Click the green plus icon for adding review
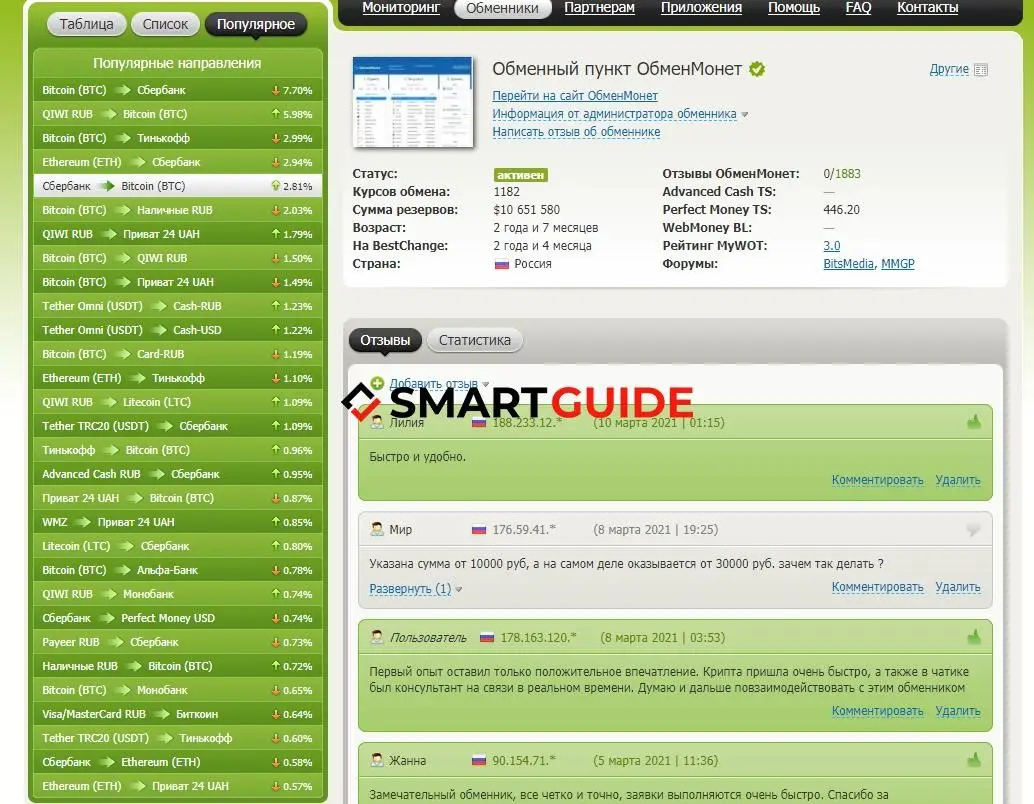The height and width of the screenshot is (804, 1034). coord(377,383)
